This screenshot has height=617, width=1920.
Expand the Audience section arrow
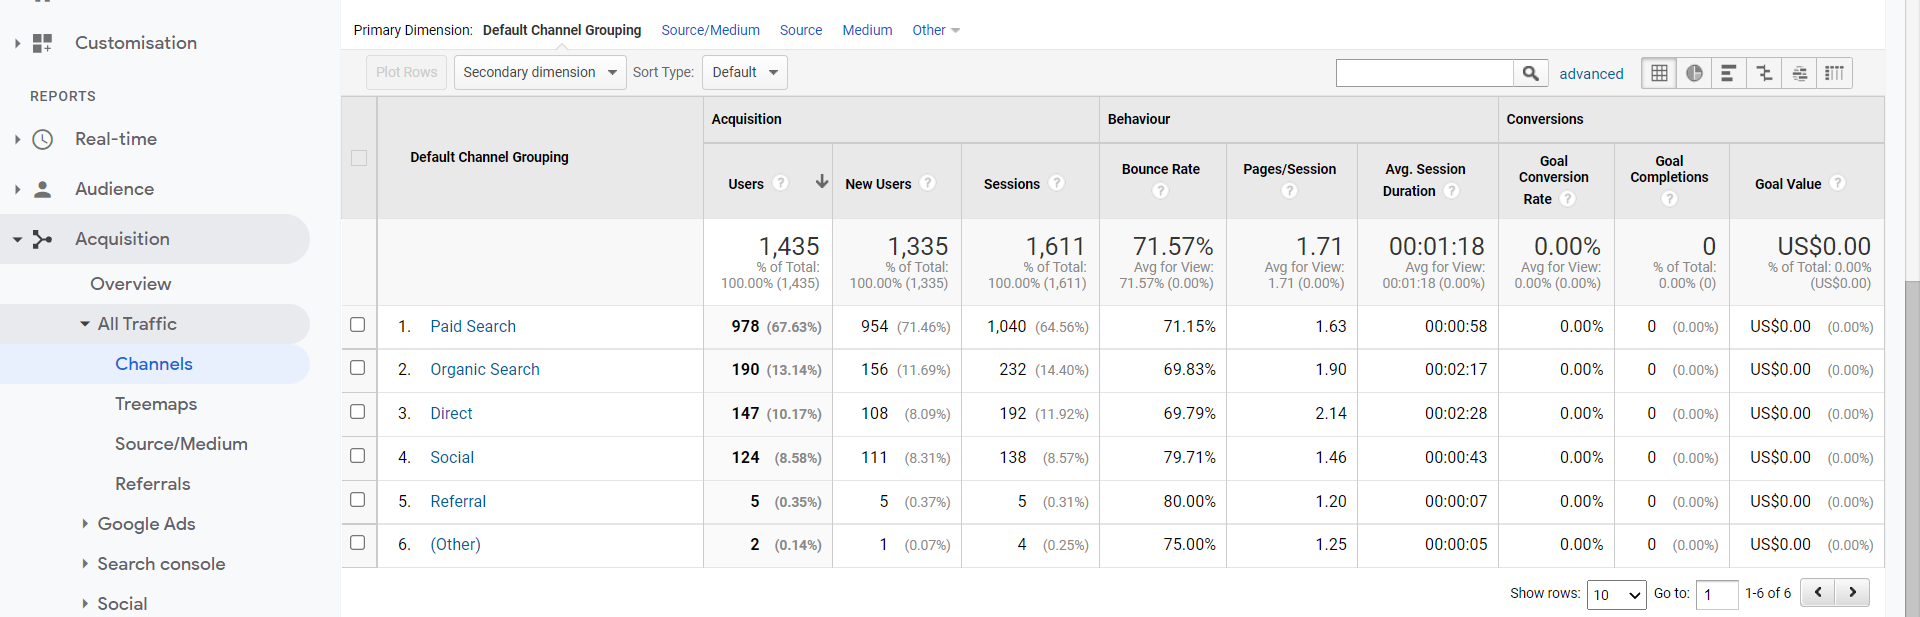point(17,189)
